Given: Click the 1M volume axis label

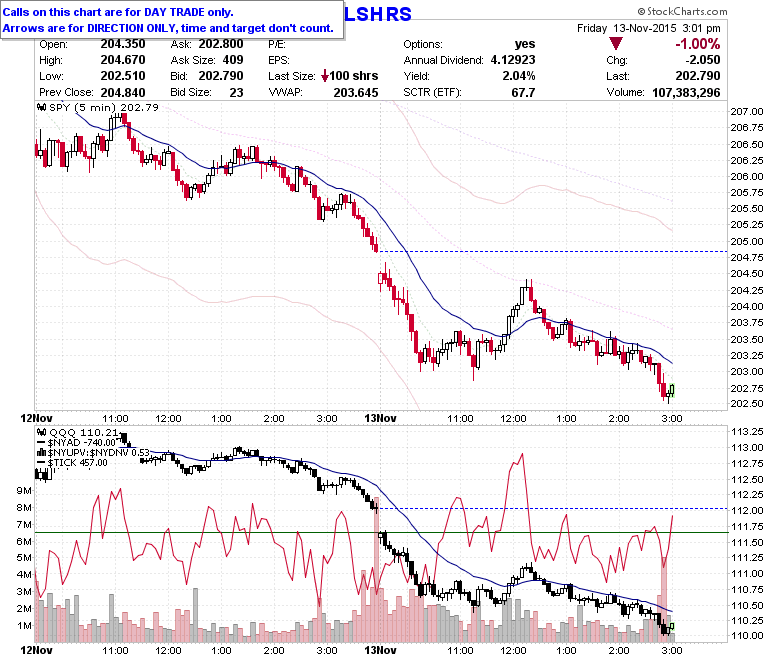Looking at the screenshot, I should tap(24, 626).
